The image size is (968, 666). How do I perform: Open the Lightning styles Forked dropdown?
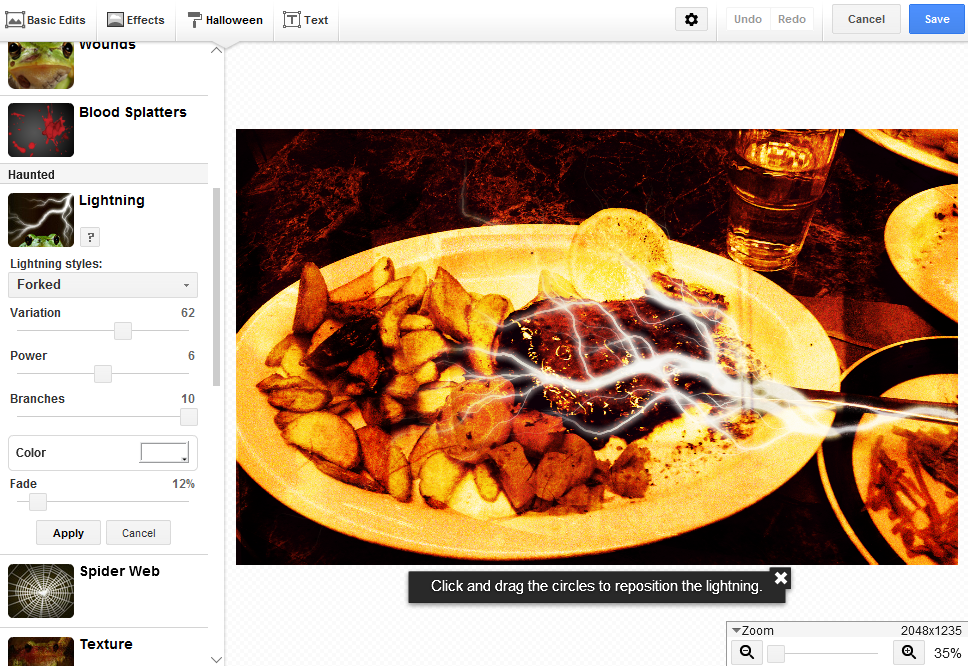(x=103, y=285)
